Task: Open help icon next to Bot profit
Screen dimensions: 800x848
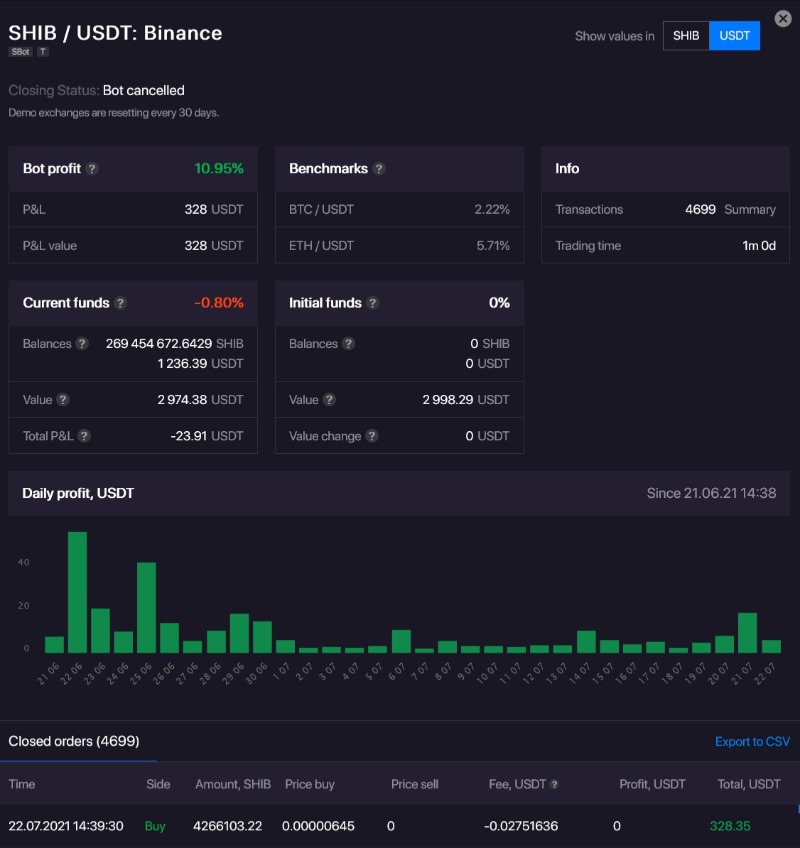Action: (92, 169)
